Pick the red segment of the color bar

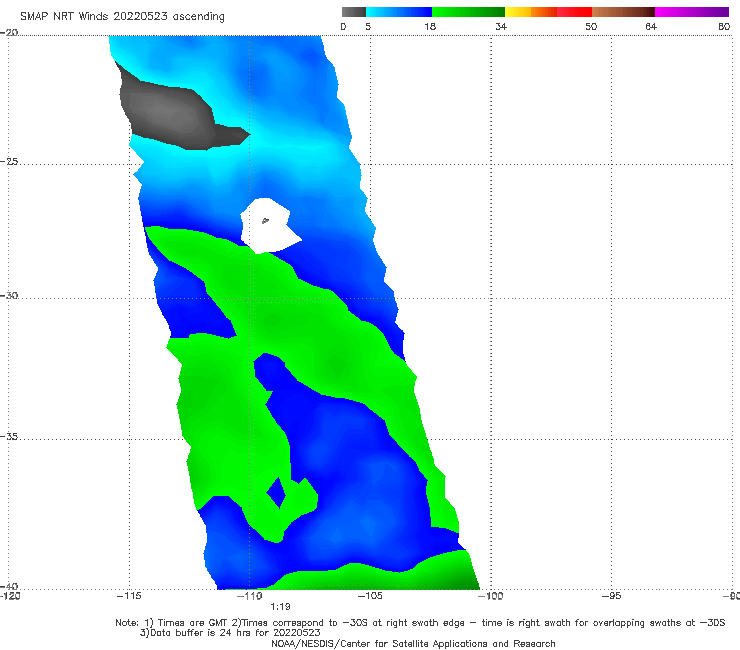(x=574, y=12)
